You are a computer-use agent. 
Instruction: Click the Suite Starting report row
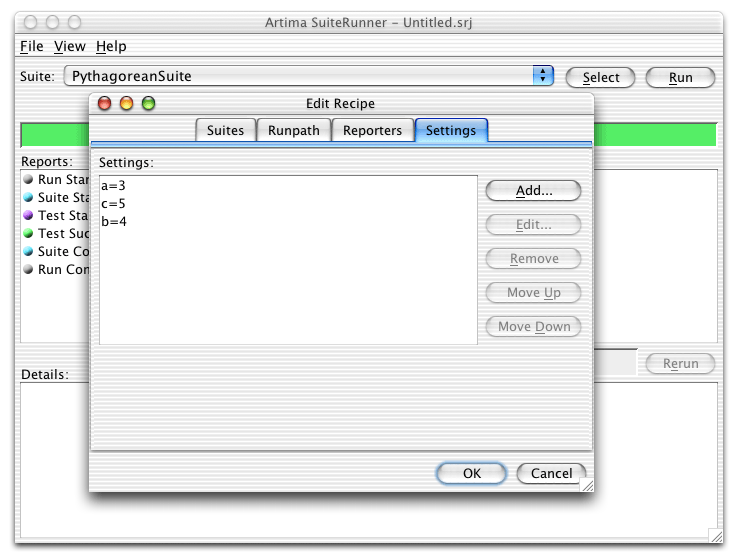tap(56, 197)
